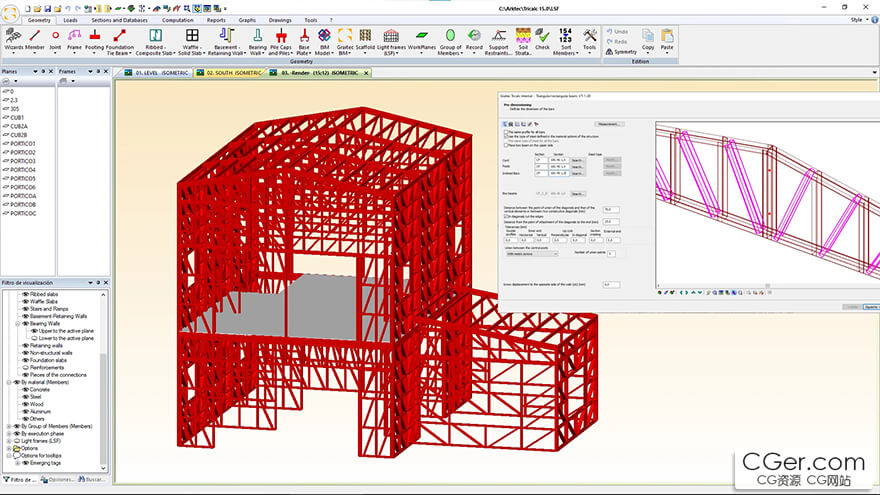Click the Redo button in Edition

[617, 42]
